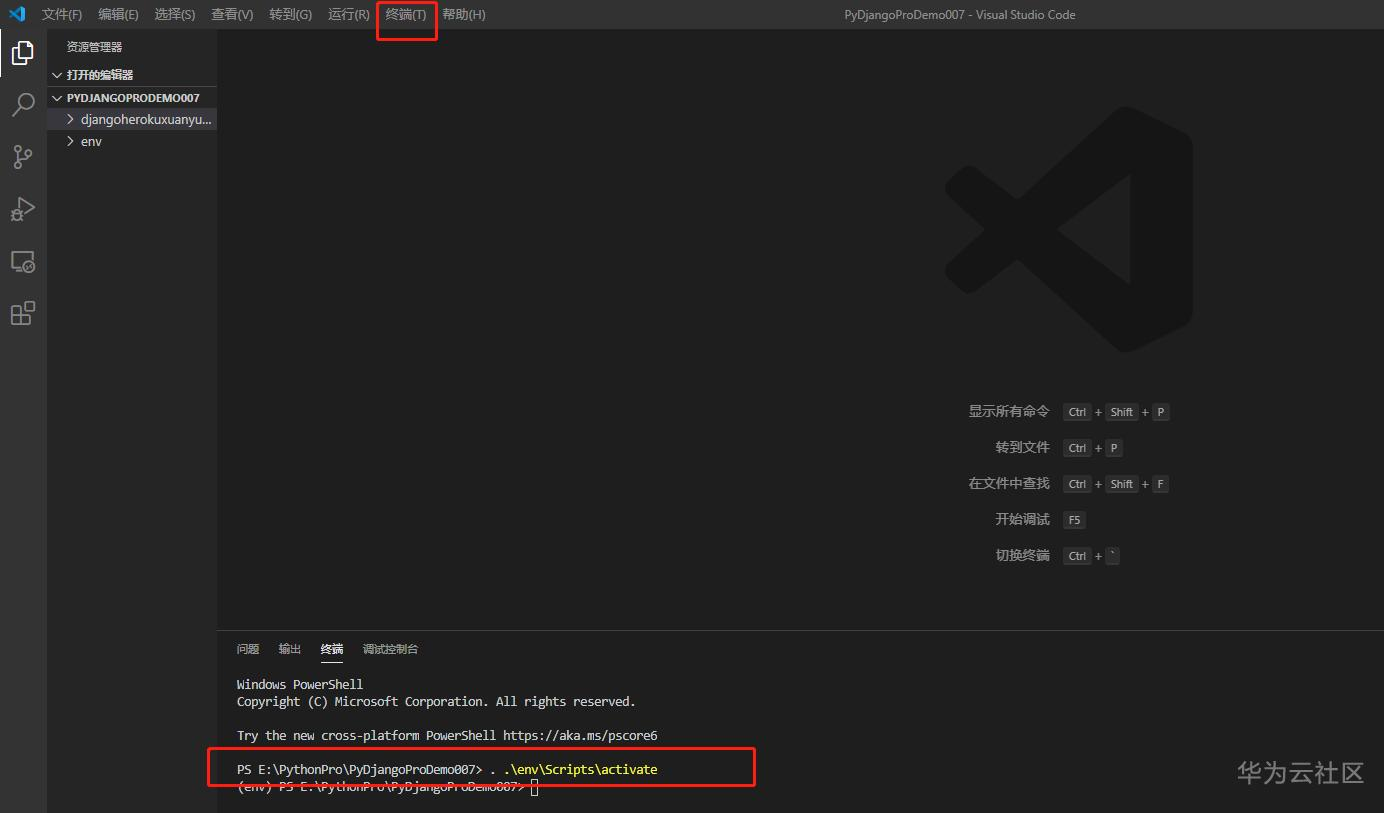Expand the env folder
This screenshot has height=813, width=1384.
tap(132, 141)
